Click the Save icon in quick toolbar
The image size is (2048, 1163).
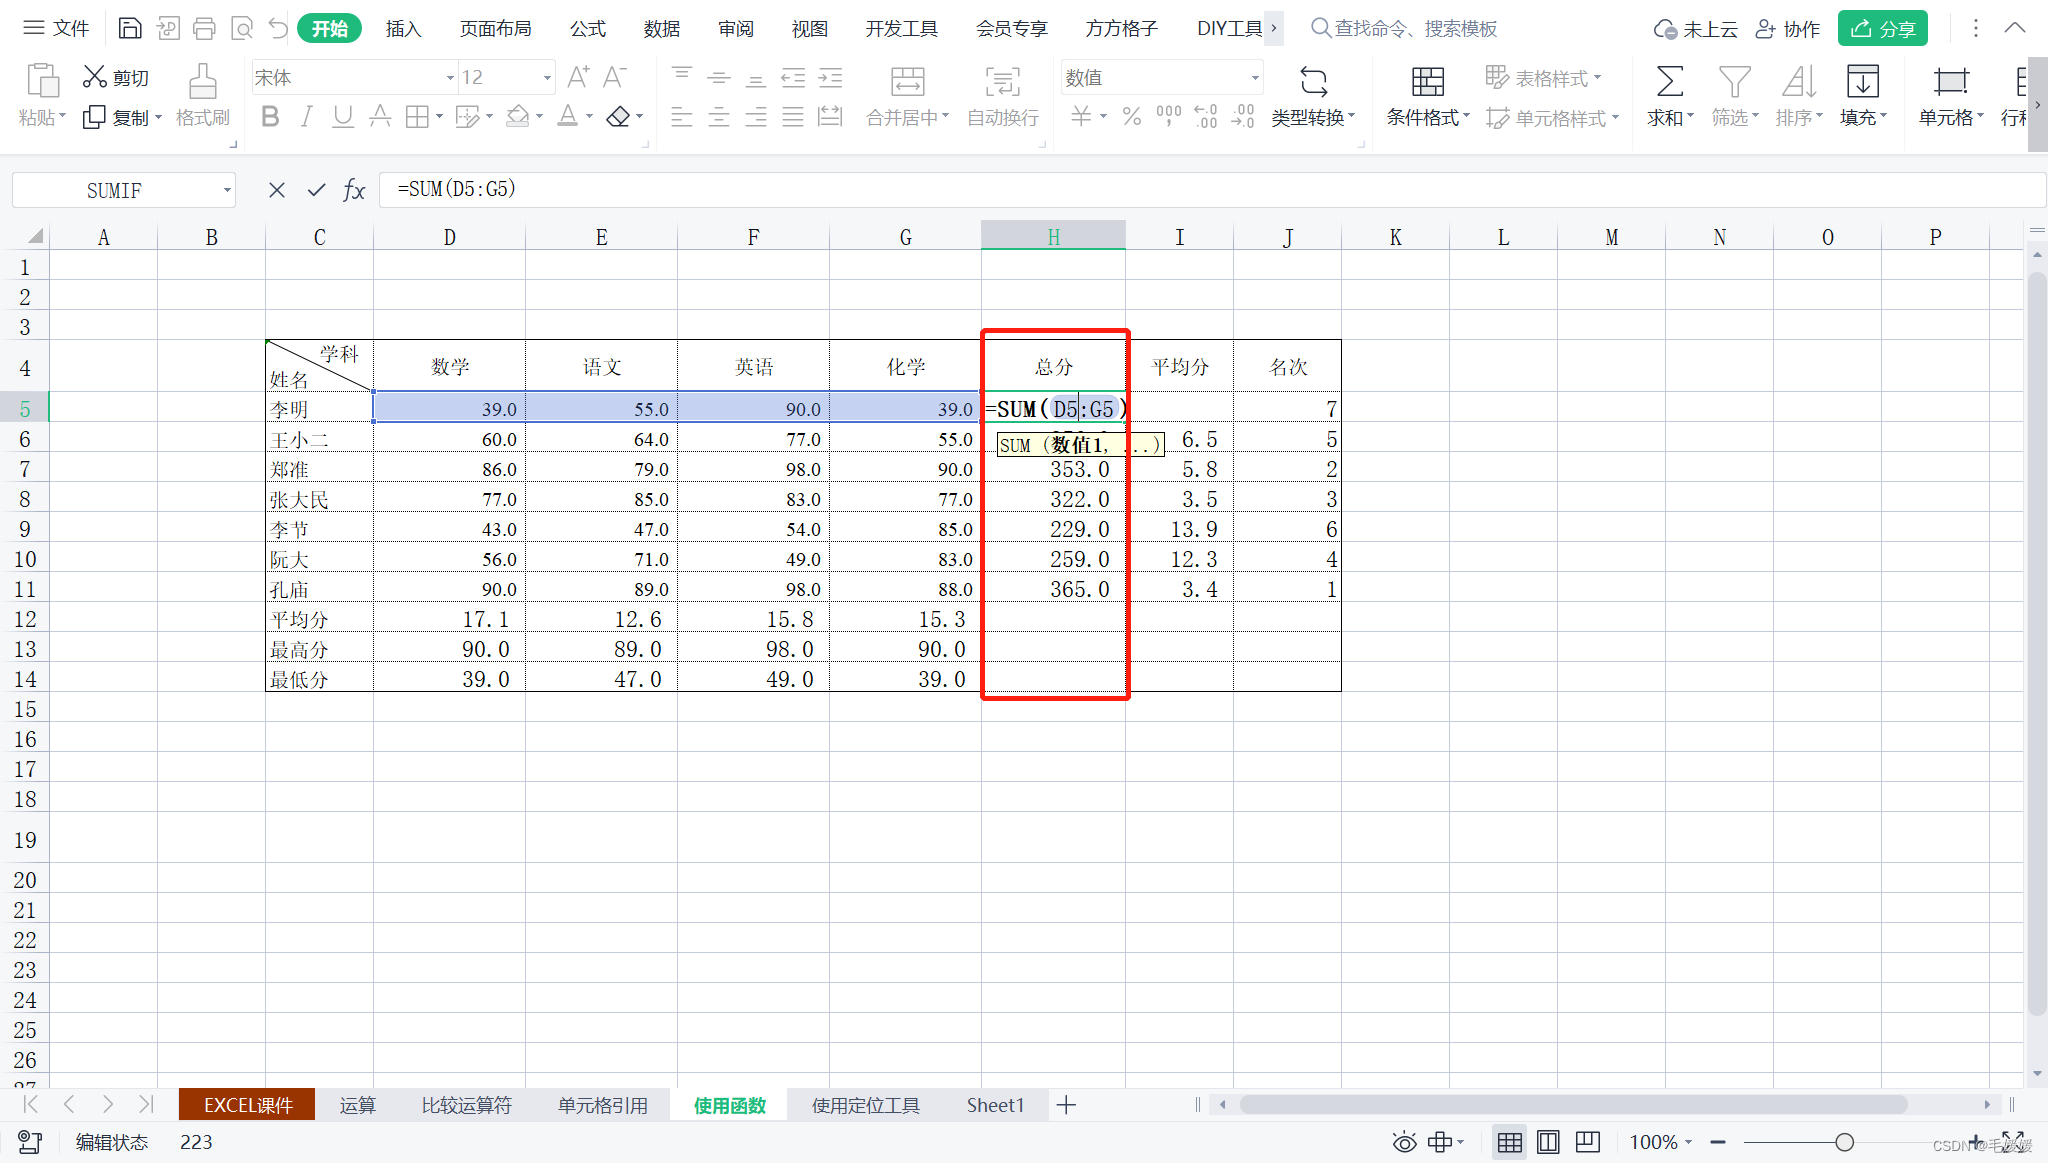(x=130, y=28)
